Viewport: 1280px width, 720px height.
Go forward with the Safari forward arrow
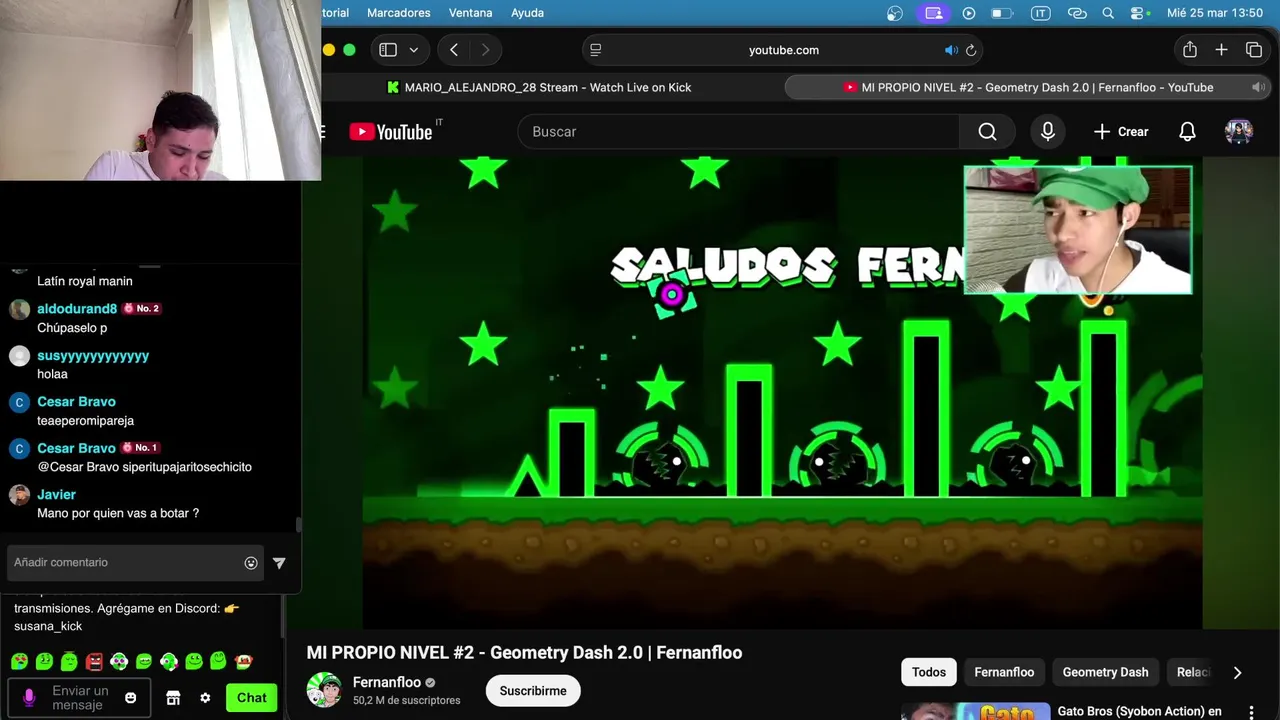(x=486, y=50)
